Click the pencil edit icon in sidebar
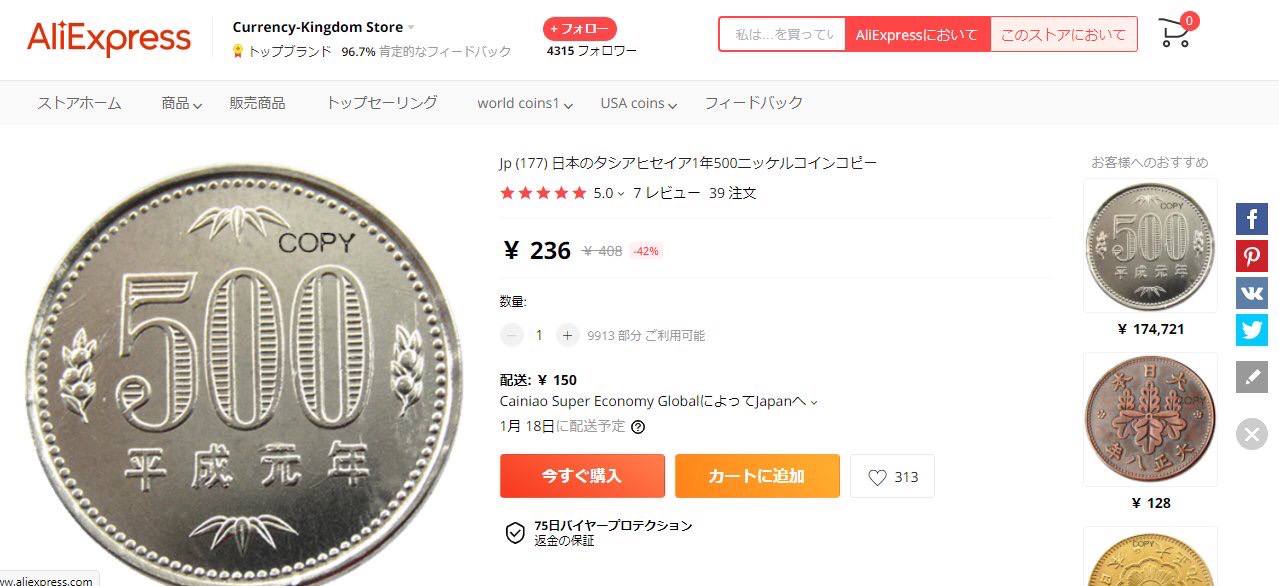The height and width of the screenshot is (586, 1279). click(x=1251, y=377)
